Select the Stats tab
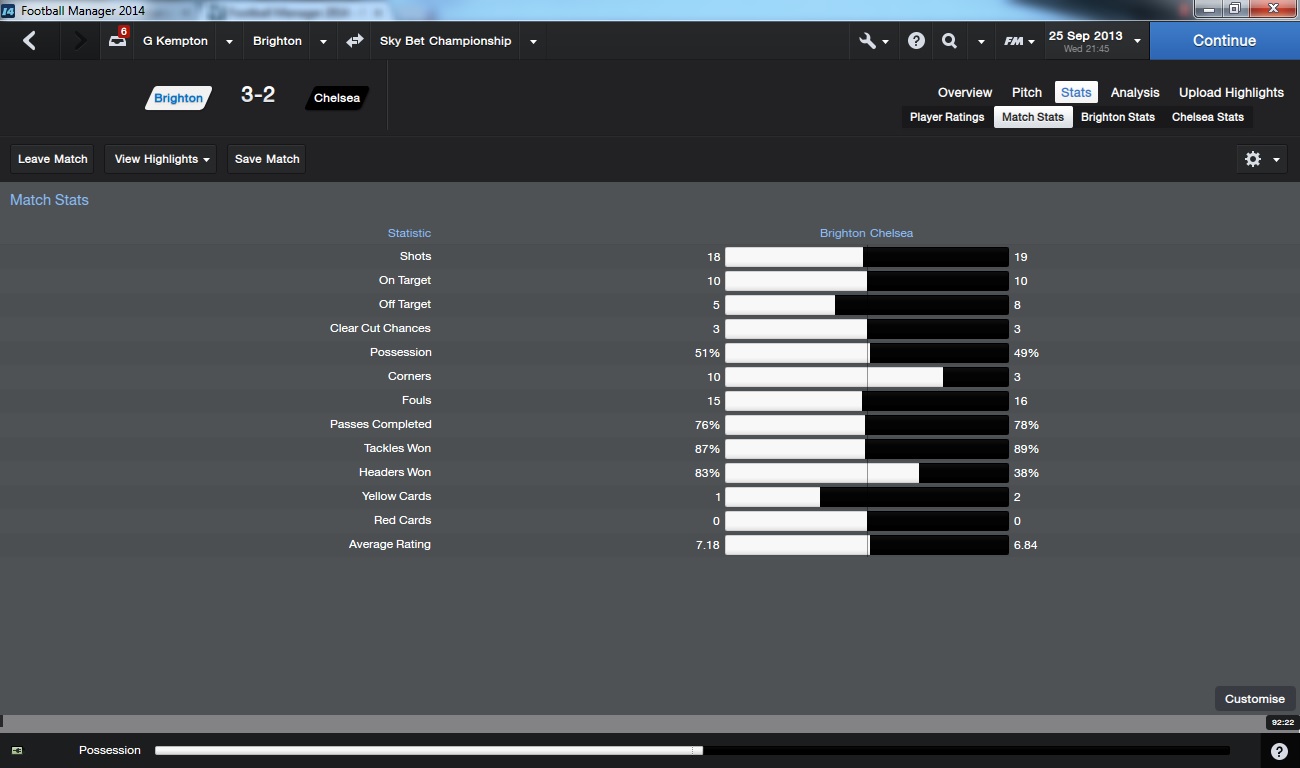The image size is (1300, 768). (1076, 92)
